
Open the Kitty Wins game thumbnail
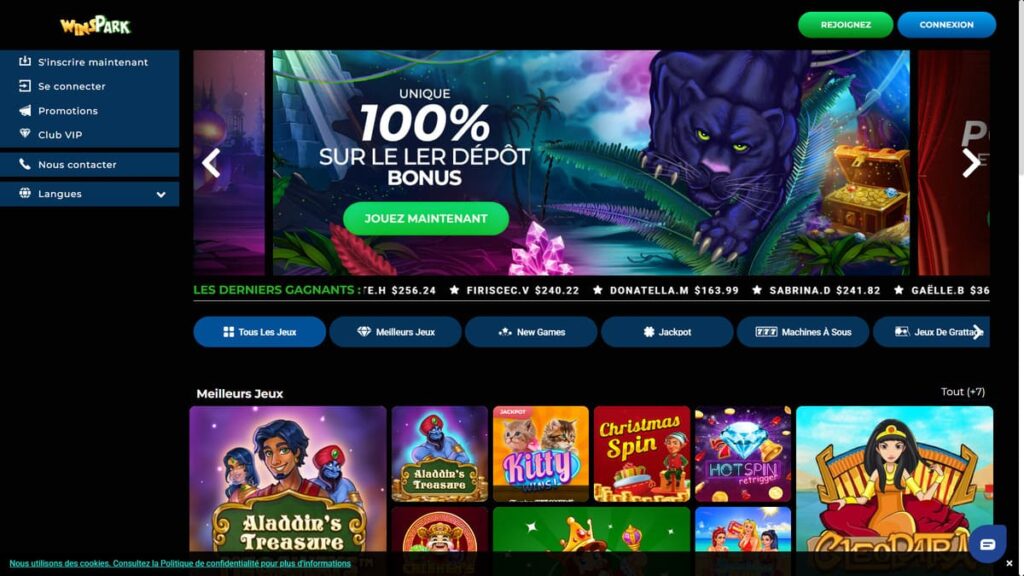click(x=541, y=454)
